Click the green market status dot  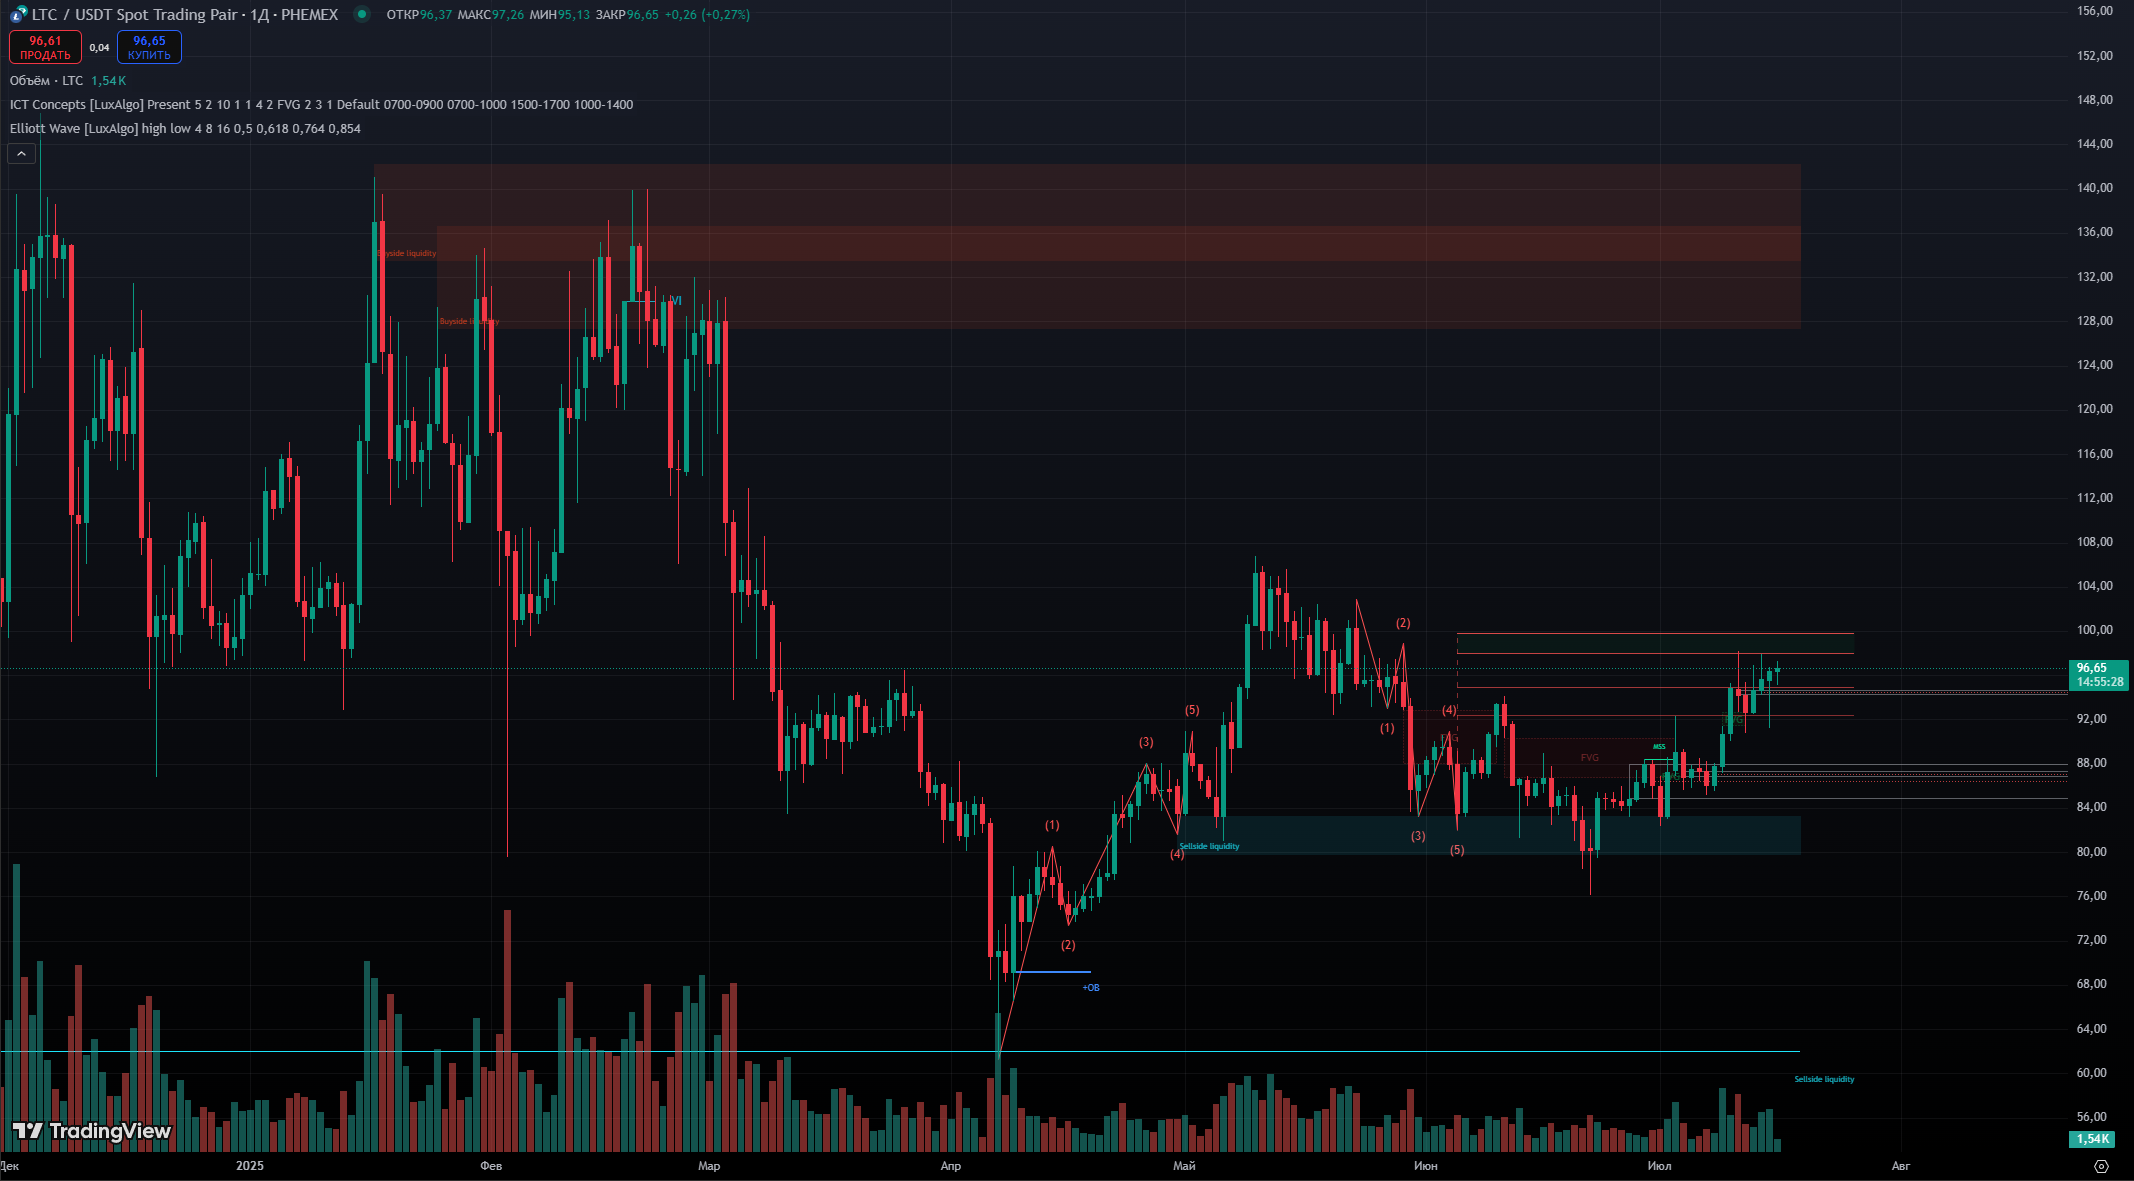(x=362, y=15)
